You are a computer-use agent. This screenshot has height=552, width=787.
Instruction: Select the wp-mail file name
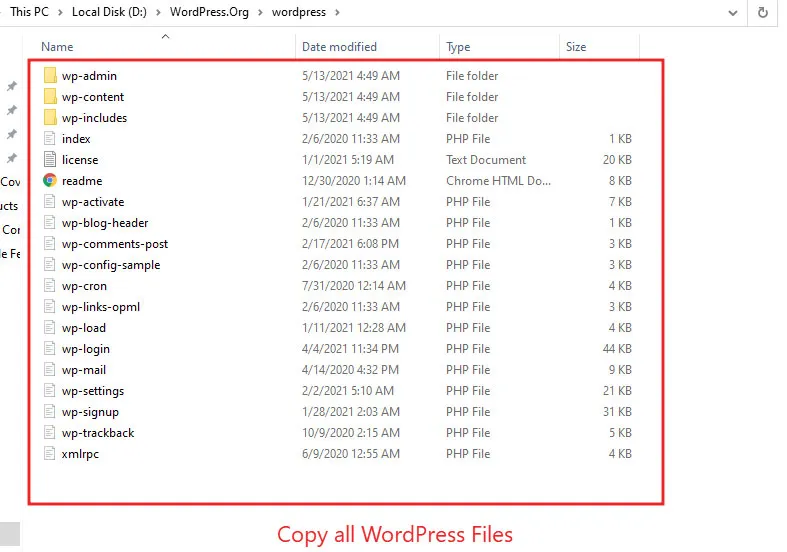click(x=84, y=370)
